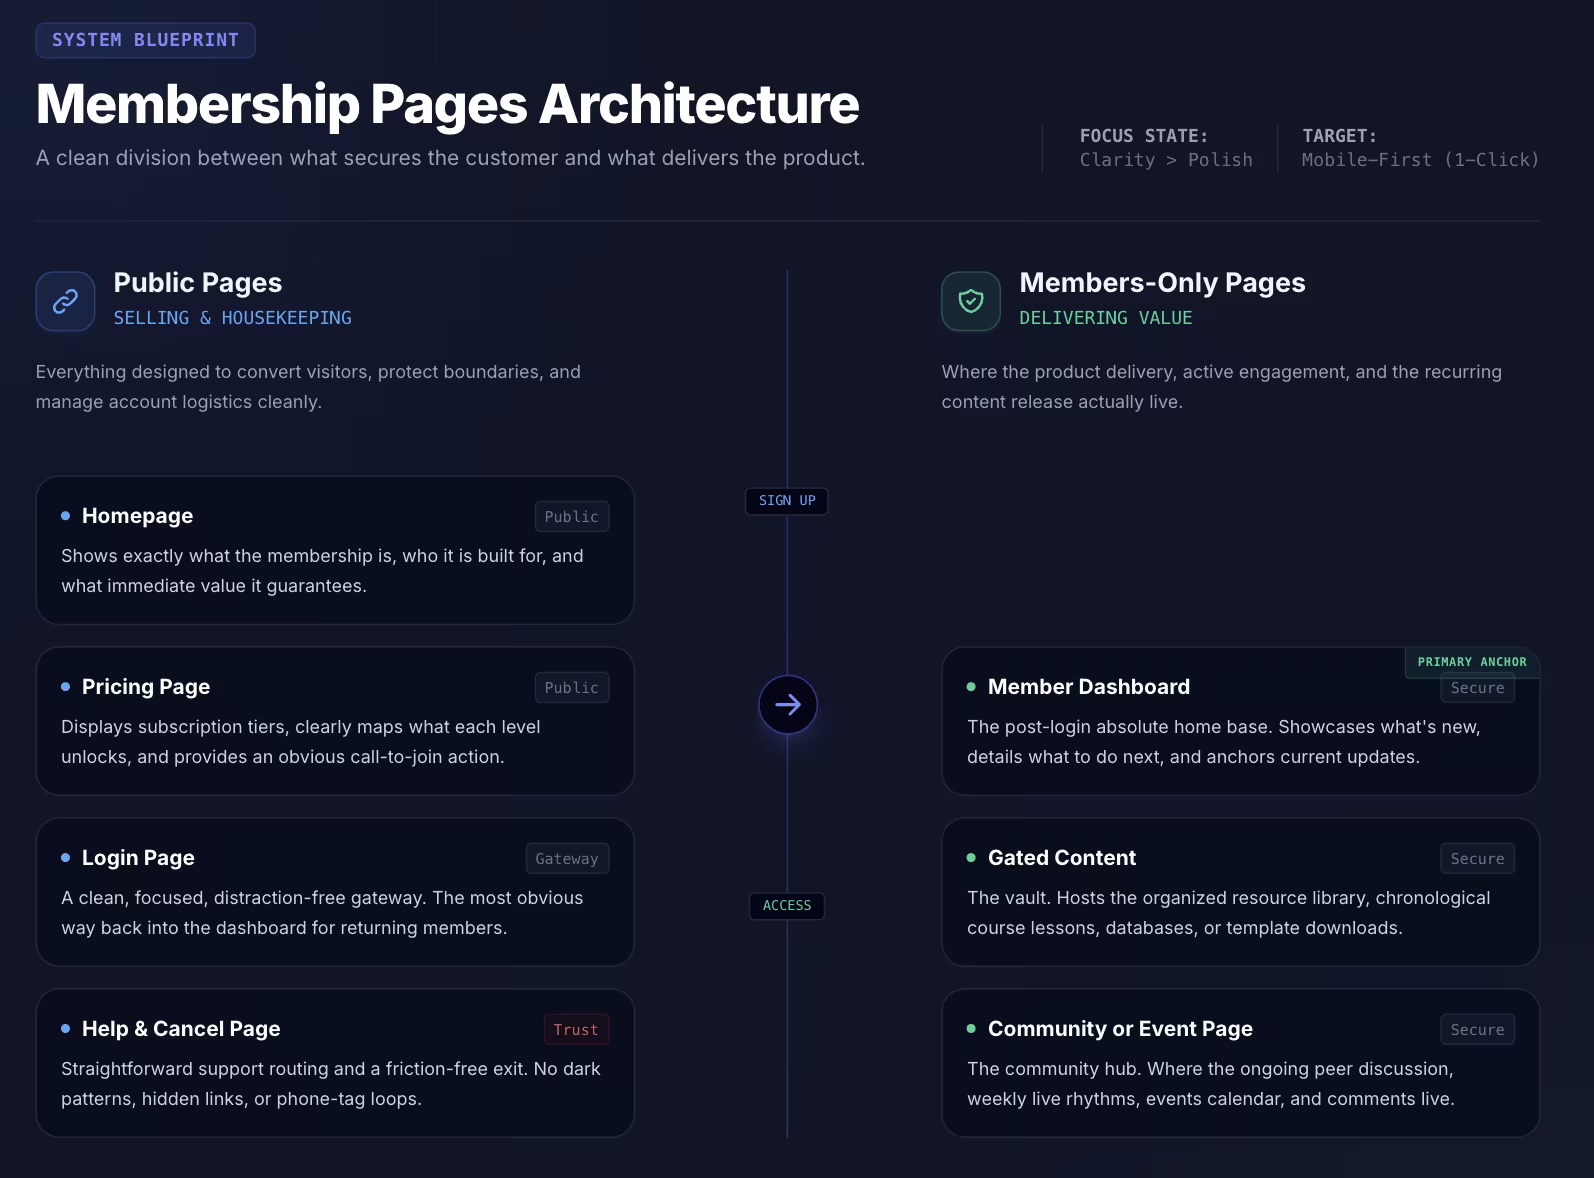This screenshot has width=1594, height=1178.
Task: Select the Homepage card title
Action: [x=138, y=516]
